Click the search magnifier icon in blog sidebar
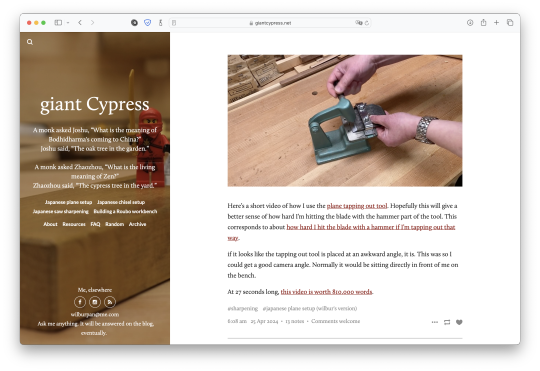540x371 pixels. click(30, 42)
